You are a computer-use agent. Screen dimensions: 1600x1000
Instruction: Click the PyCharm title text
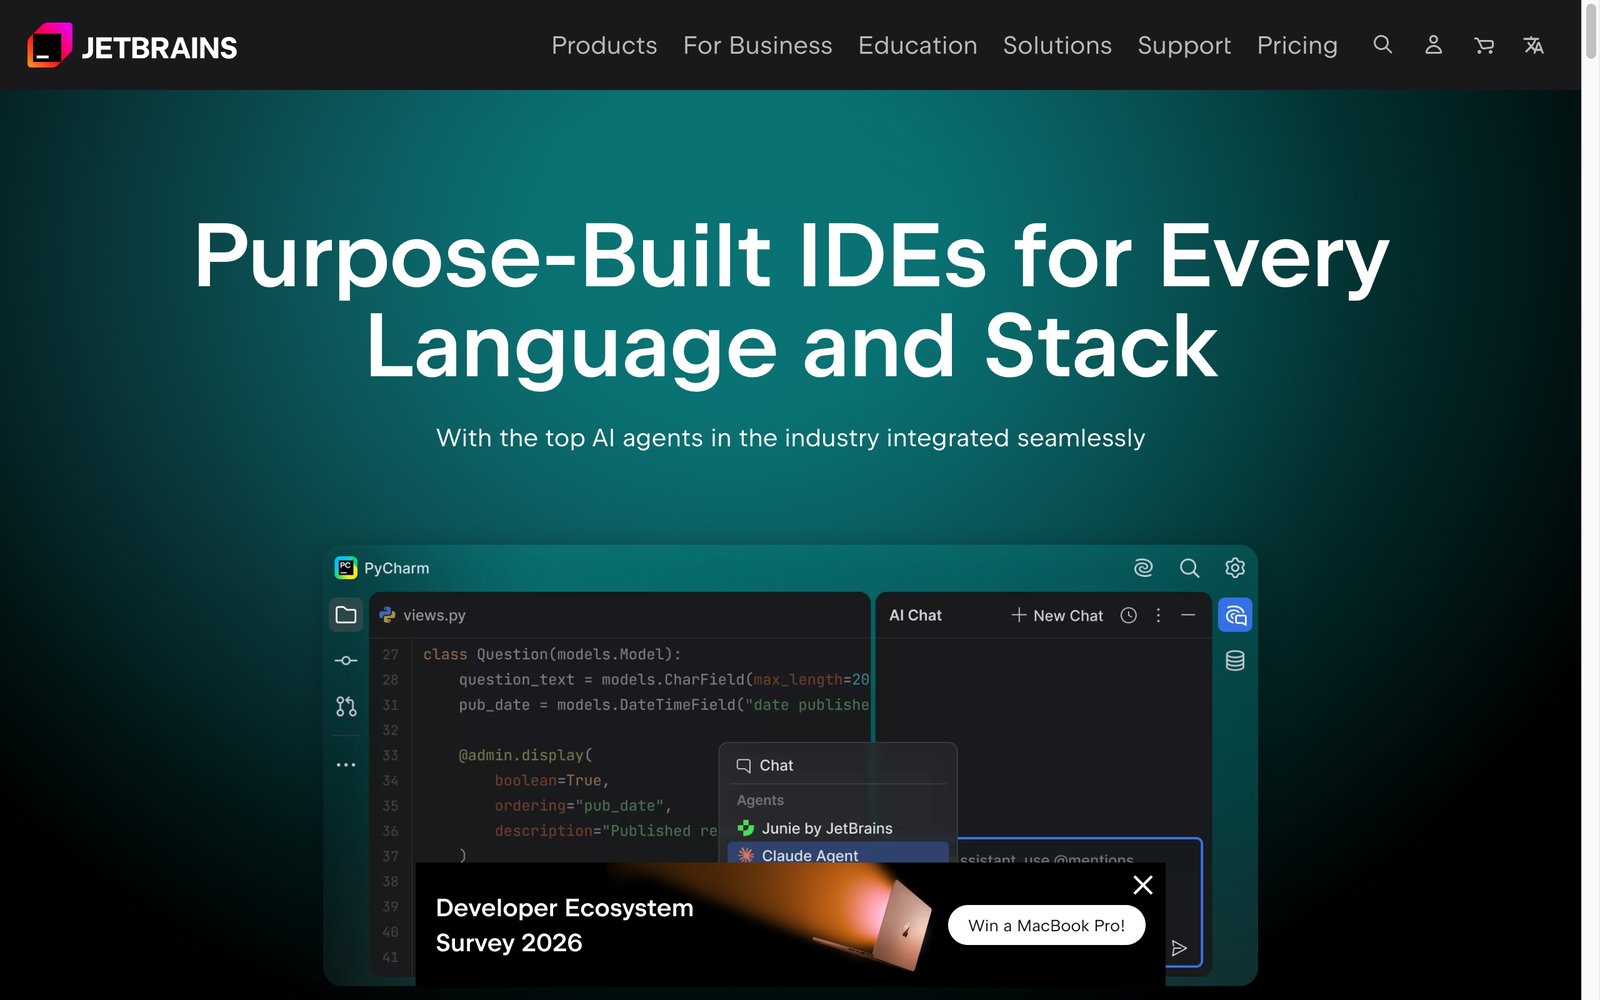pos(396,568)
